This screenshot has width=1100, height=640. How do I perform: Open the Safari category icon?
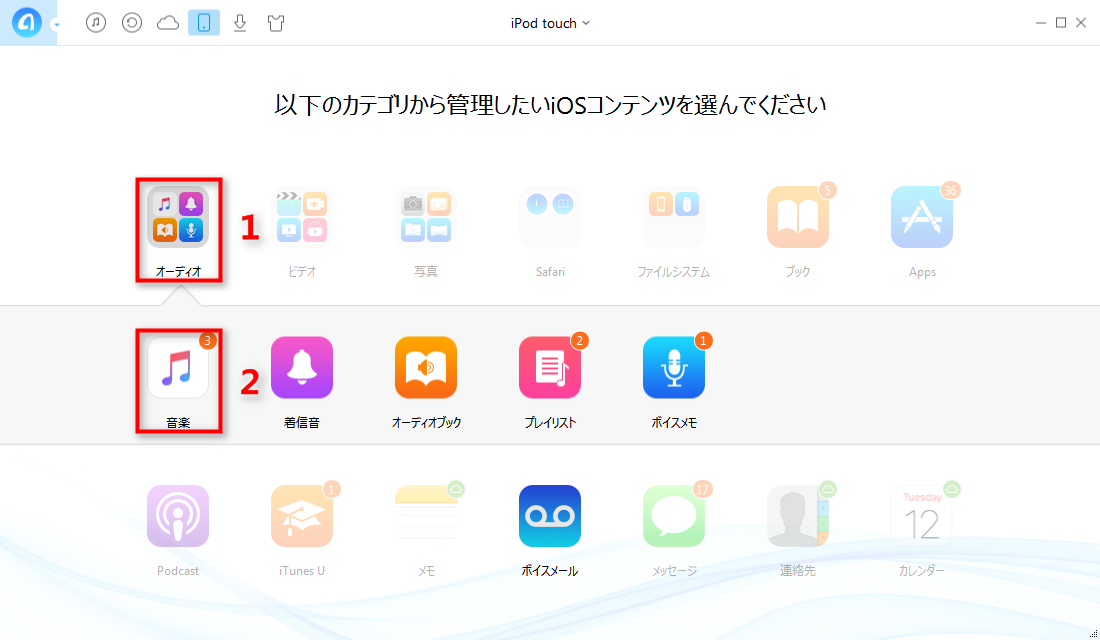point(550,218)
